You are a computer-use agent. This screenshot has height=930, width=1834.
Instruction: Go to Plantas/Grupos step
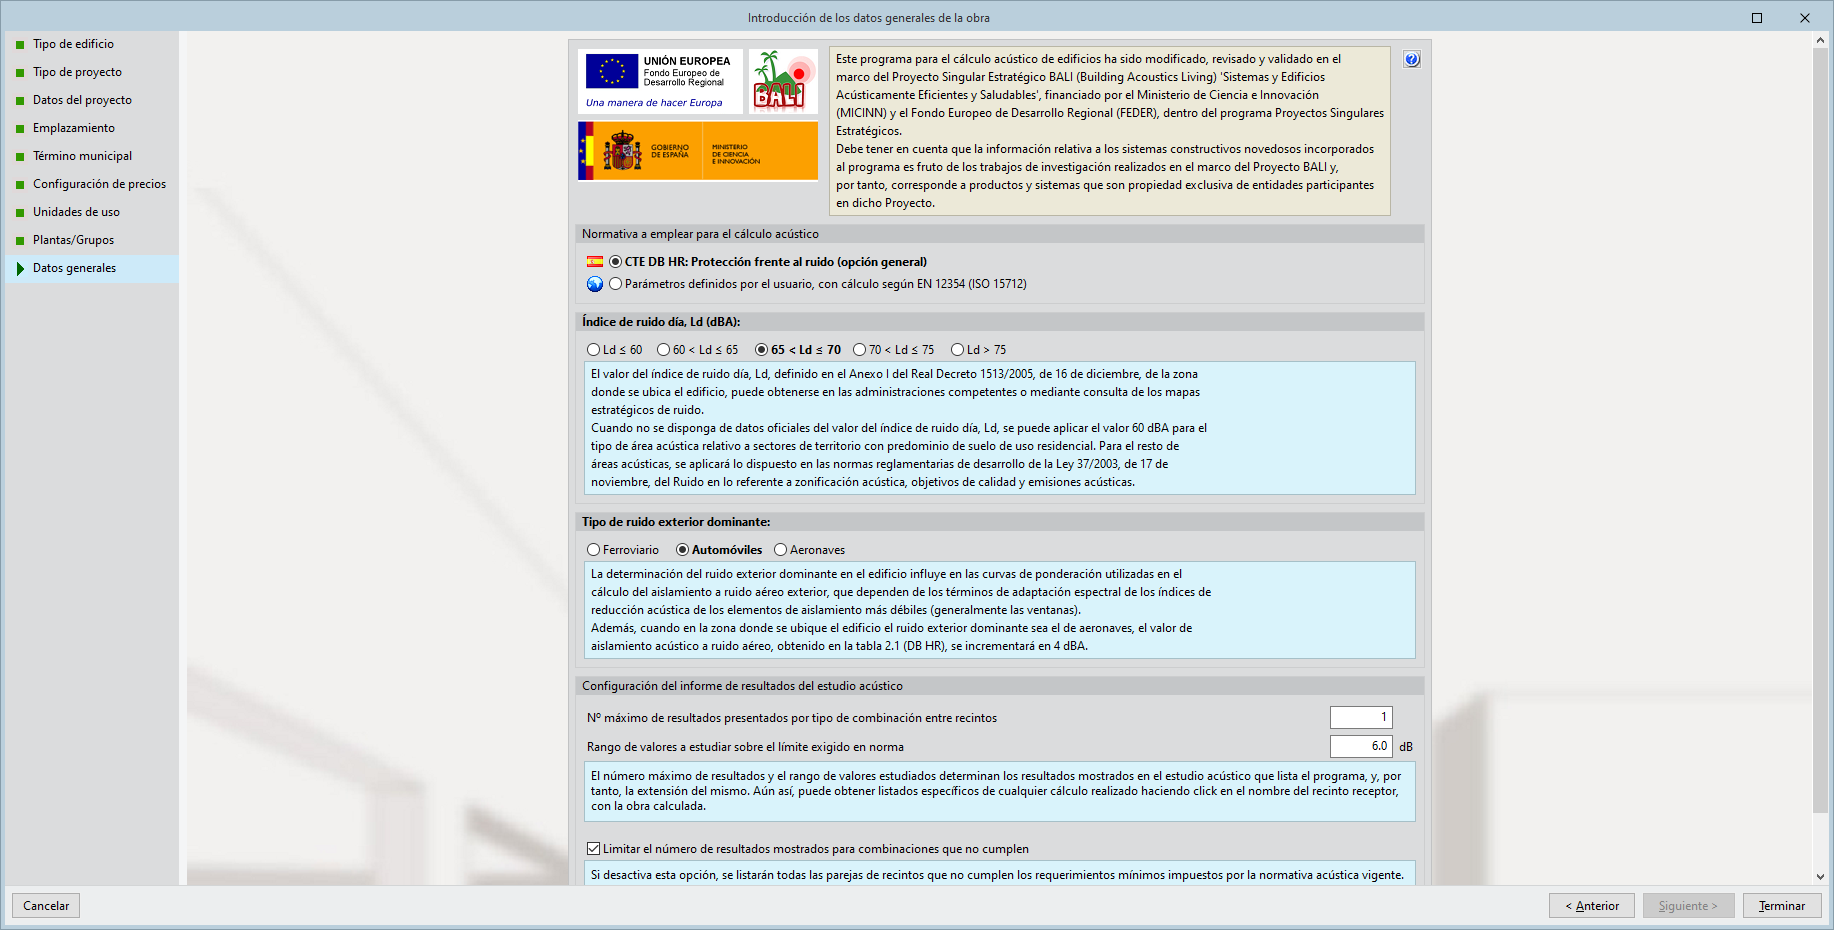[x=92, y=240]
